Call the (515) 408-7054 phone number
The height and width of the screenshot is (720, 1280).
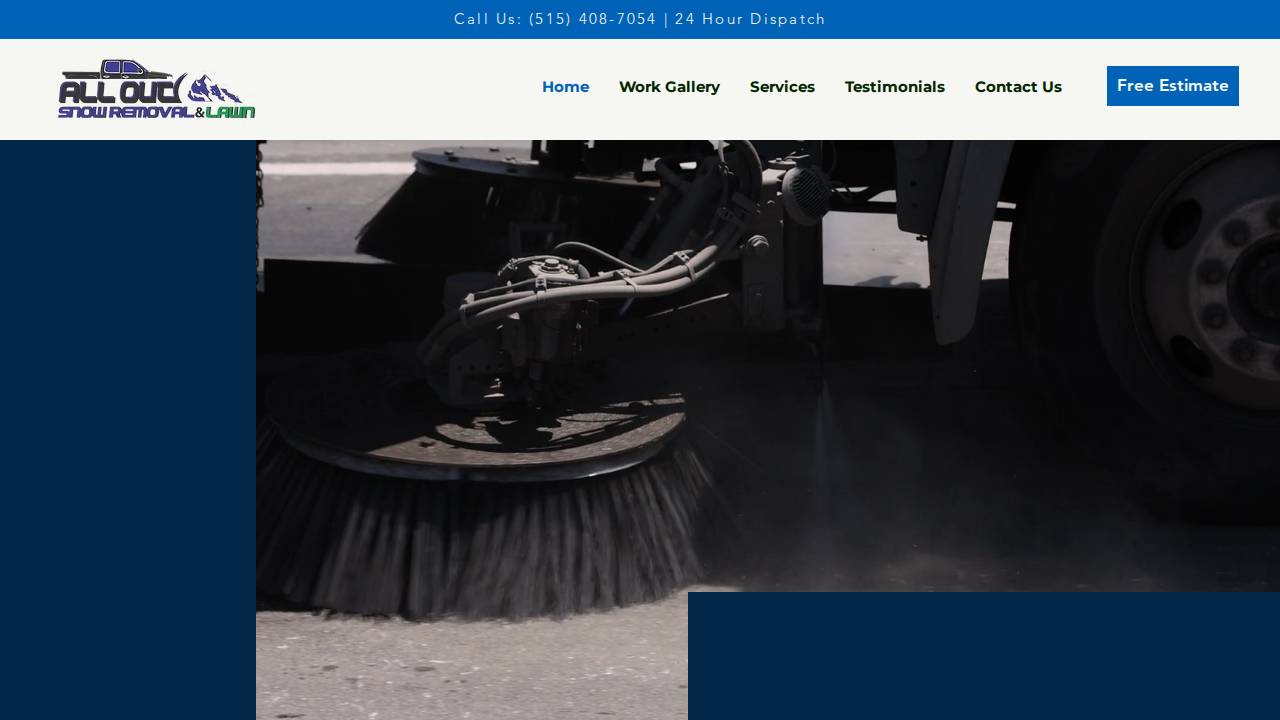(592, 19)
